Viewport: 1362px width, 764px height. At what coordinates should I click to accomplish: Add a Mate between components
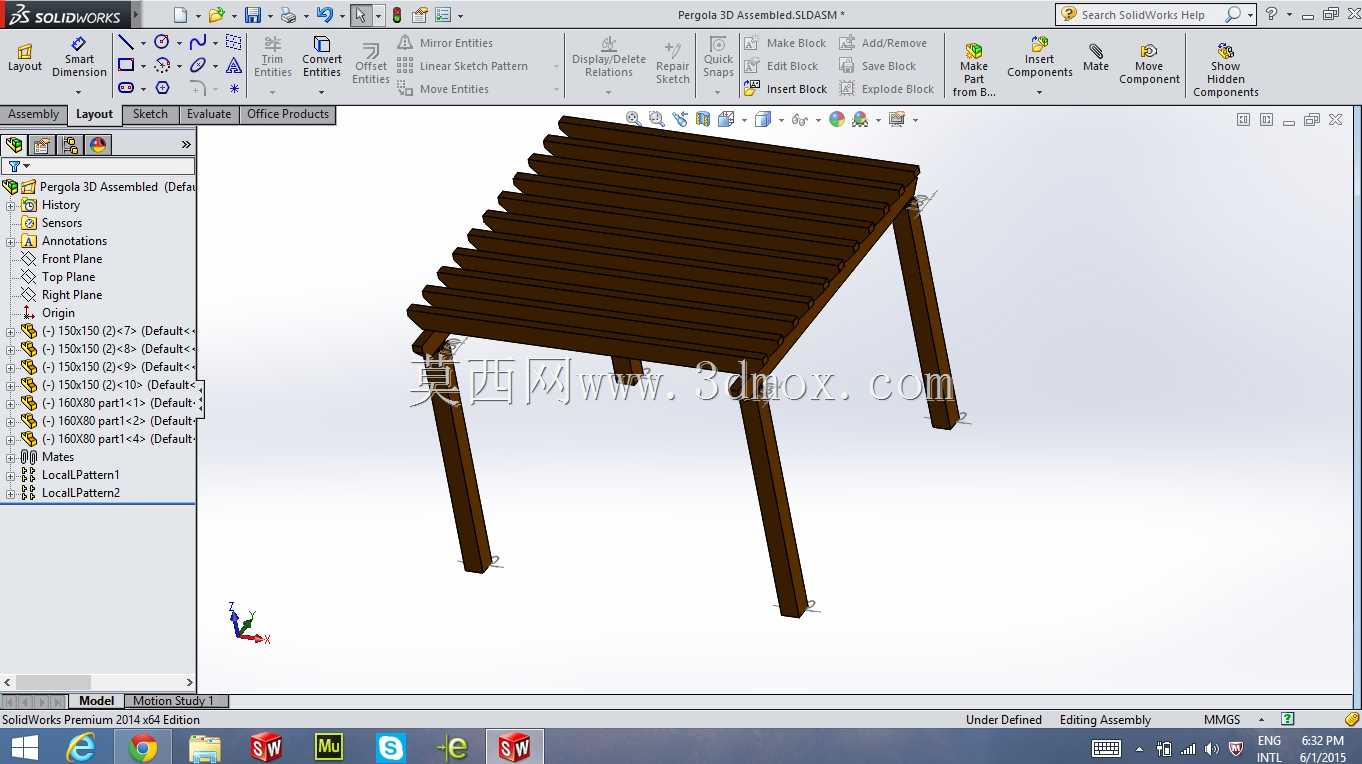pyautogui.click(x=1096, y=58)
